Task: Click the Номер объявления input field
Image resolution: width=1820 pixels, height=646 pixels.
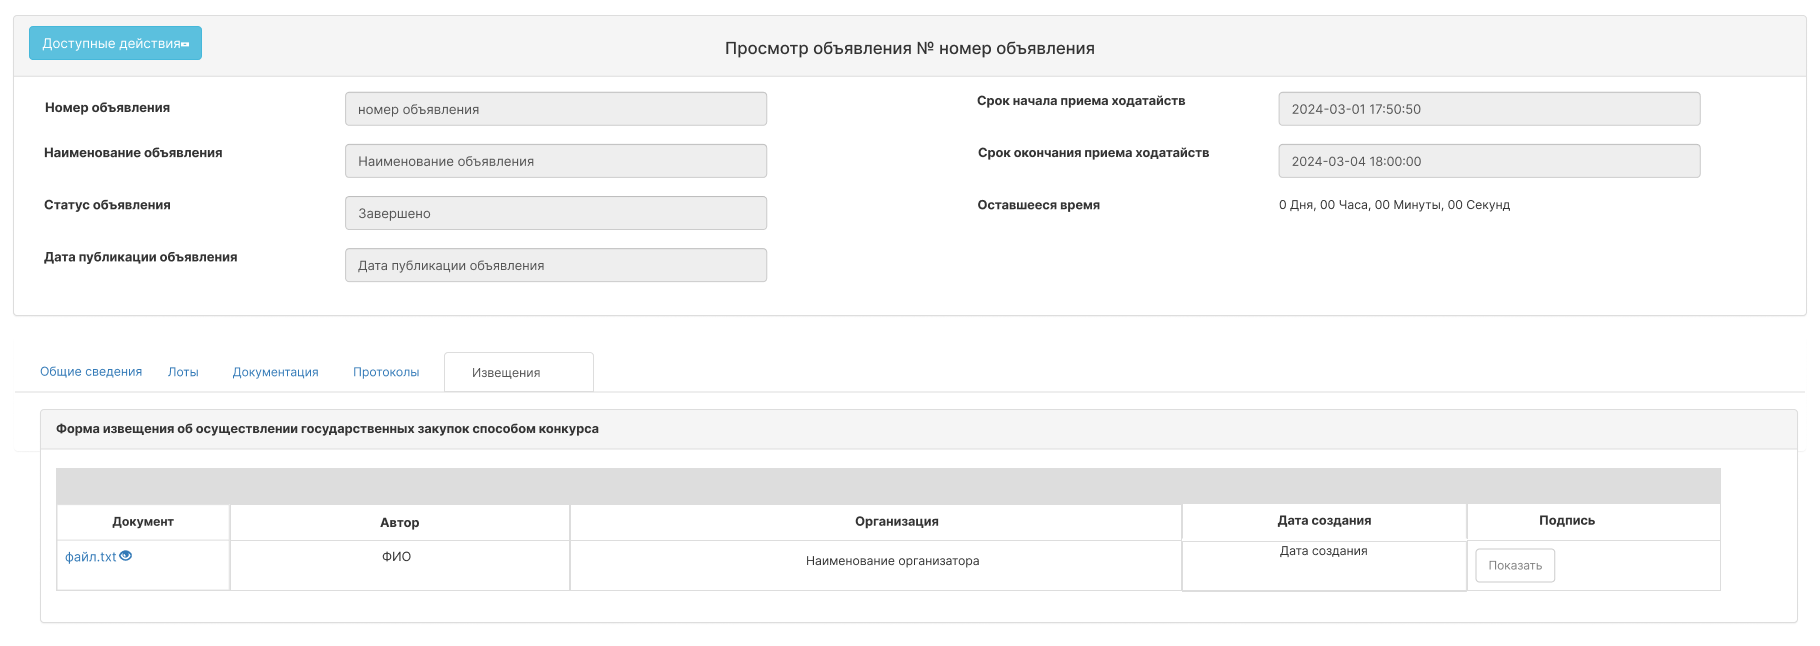Action: click(556, 109)
